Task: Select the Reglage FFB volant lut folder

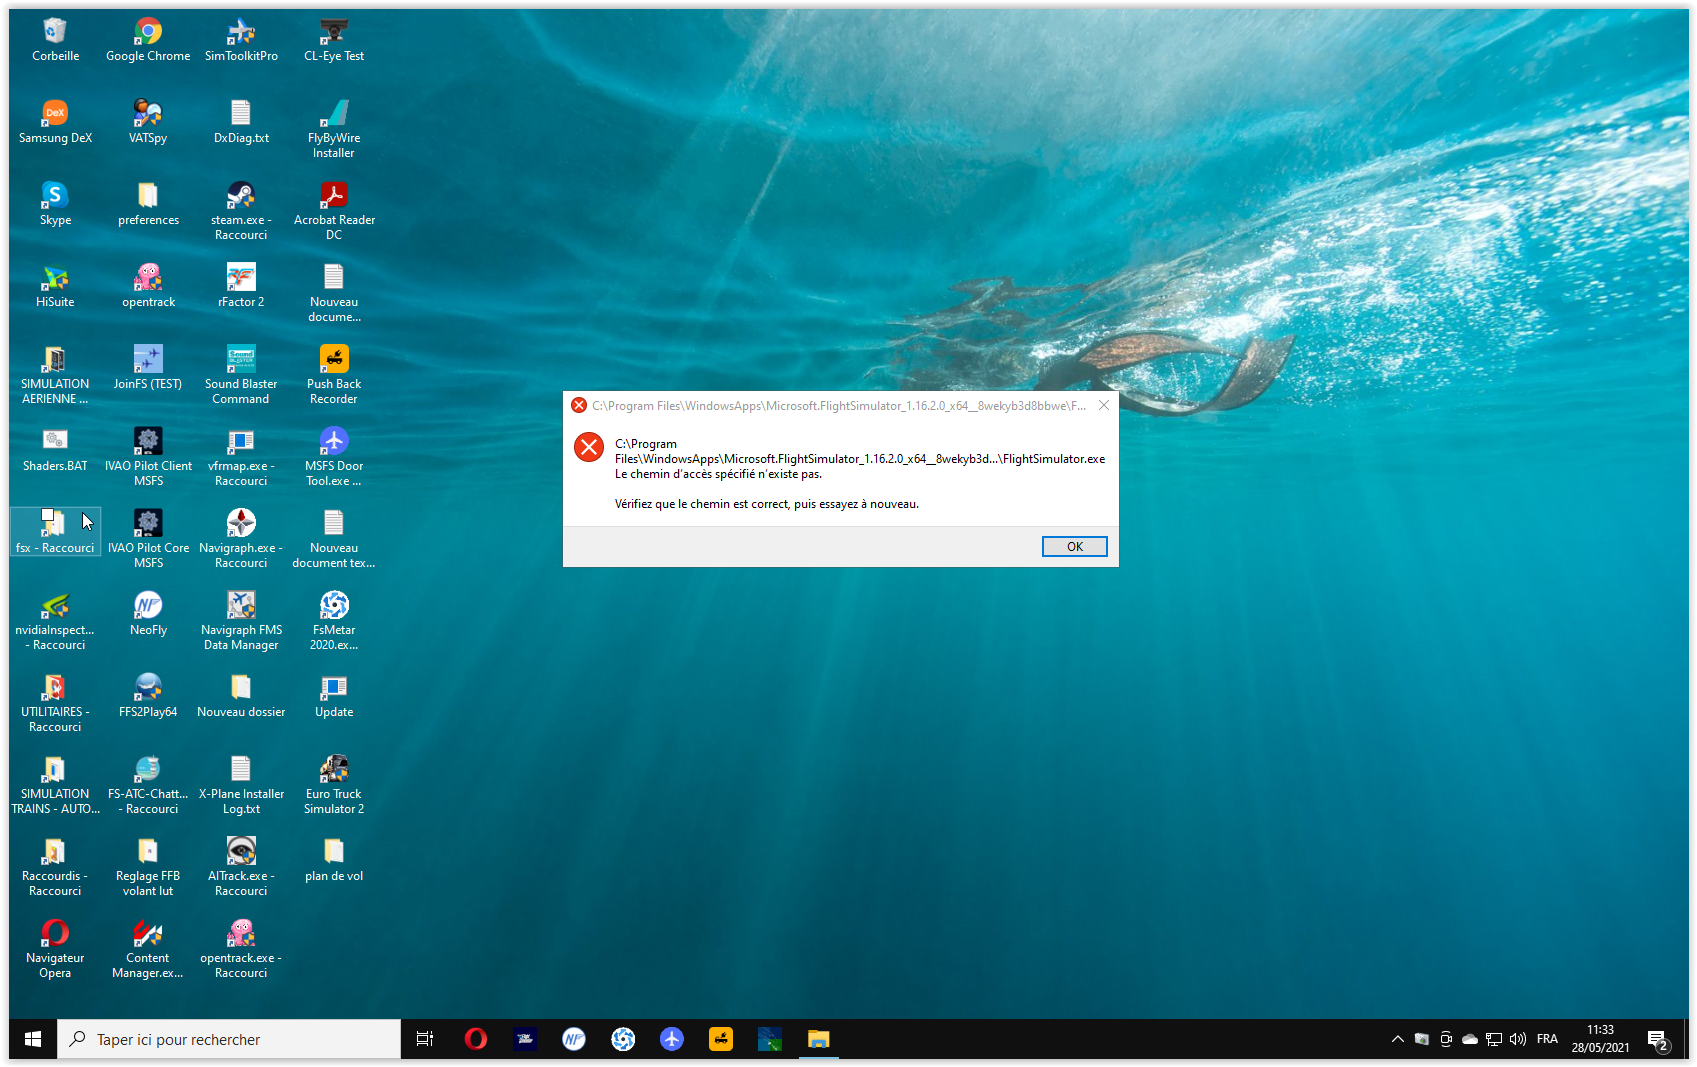Action: point(148,867)
